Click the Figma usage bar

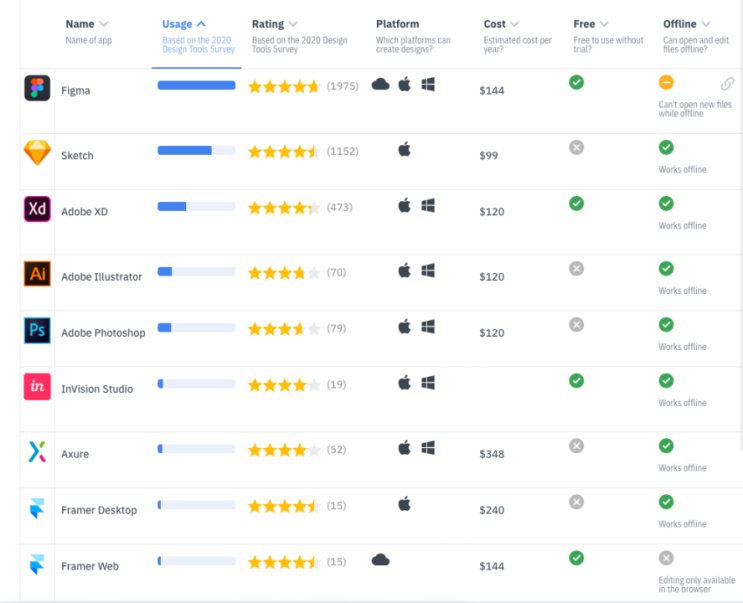[x=196, y=85]
